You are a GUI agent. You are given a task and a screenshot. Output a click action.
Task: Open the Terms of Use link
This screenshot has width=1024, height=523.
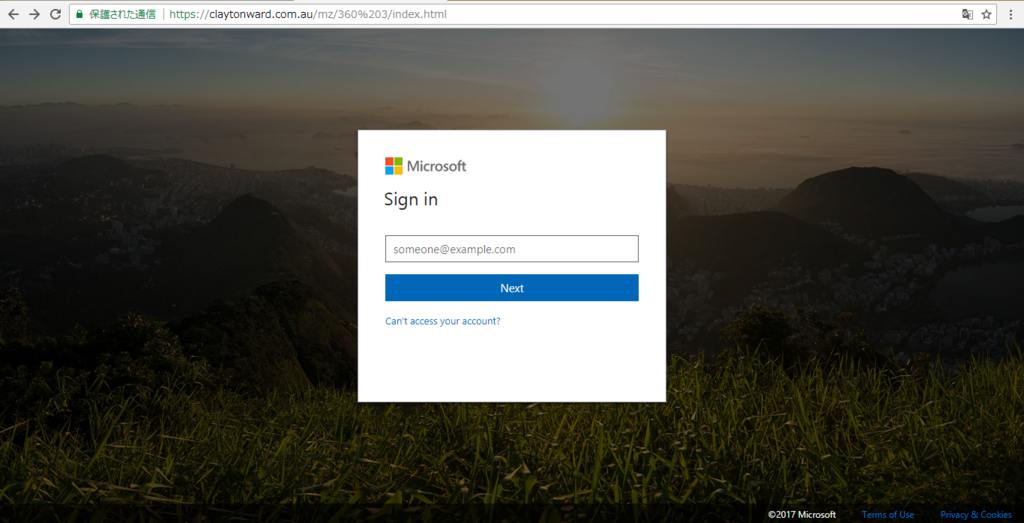888,515
